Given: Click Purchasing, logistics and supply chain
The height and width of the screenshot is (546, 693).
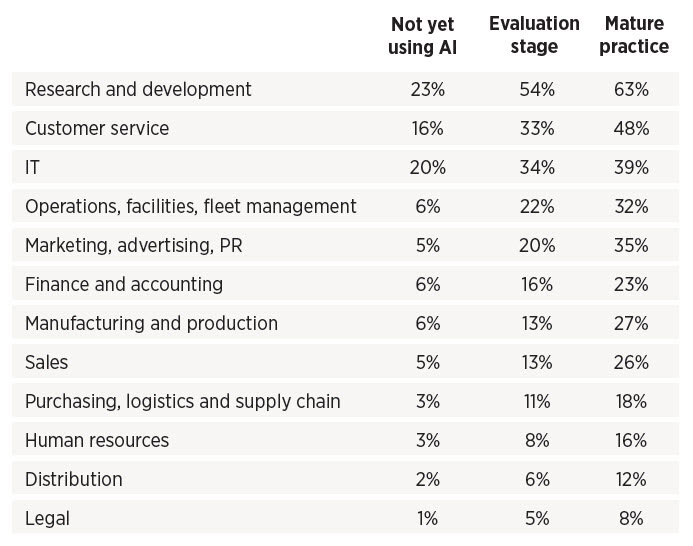Looking at the screenshot, I should point(182,402).
